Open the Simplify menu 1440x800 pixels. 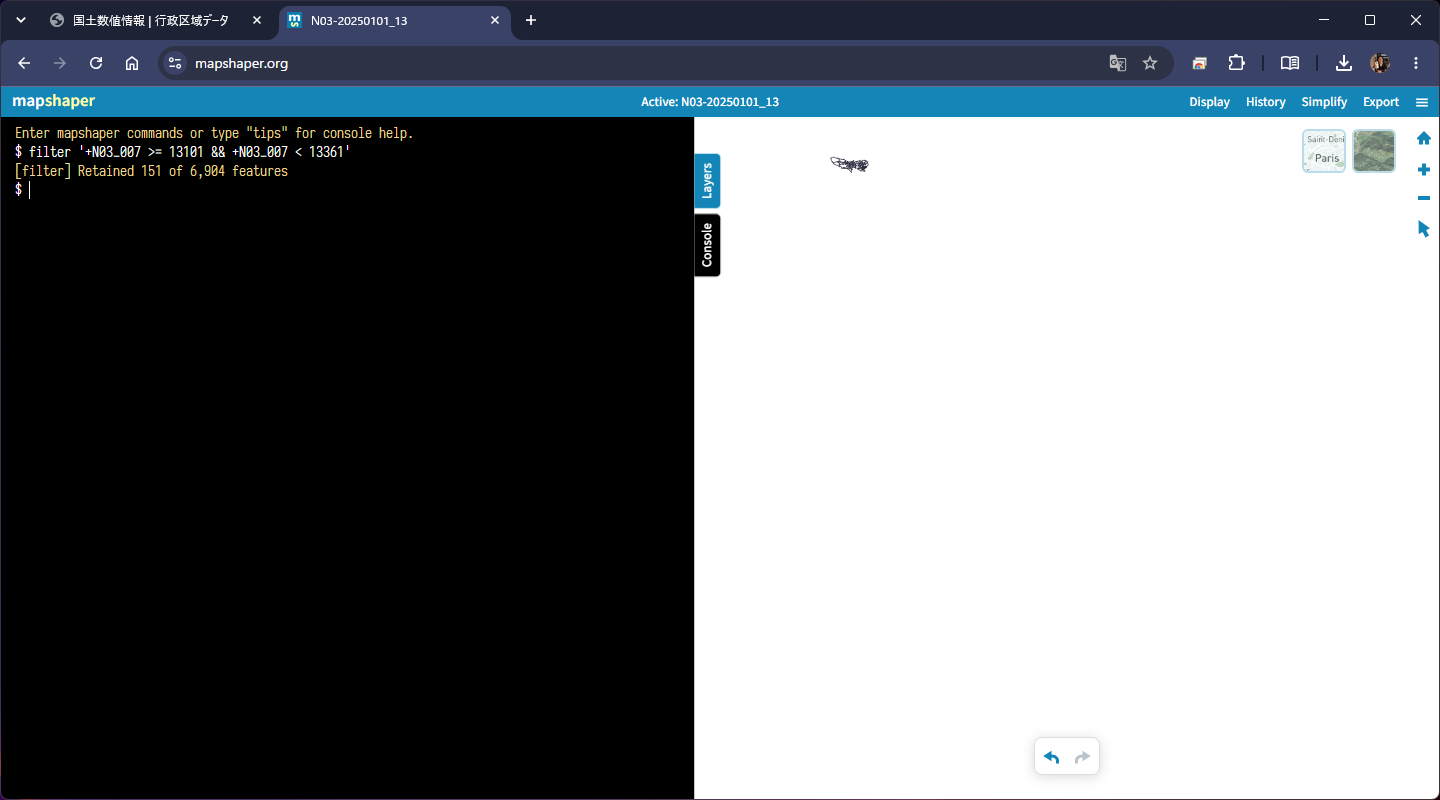pyautogui.click(x=1324, y=102)
